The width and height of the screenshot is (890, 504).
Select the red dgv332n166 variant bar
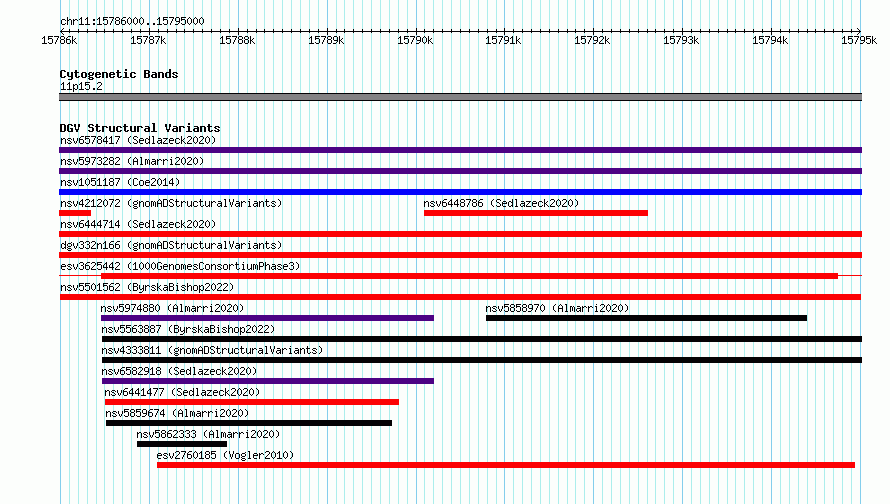460,255
